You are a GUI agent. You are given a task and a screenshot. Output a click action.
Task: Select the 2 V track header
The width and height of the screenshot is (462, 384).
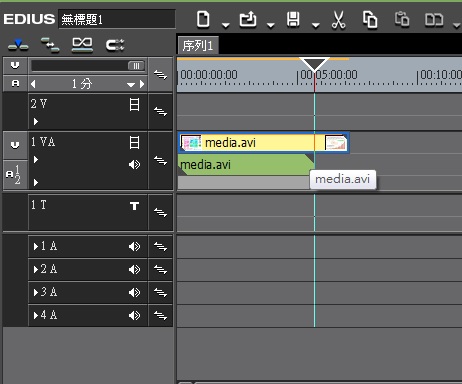point(88,111)
